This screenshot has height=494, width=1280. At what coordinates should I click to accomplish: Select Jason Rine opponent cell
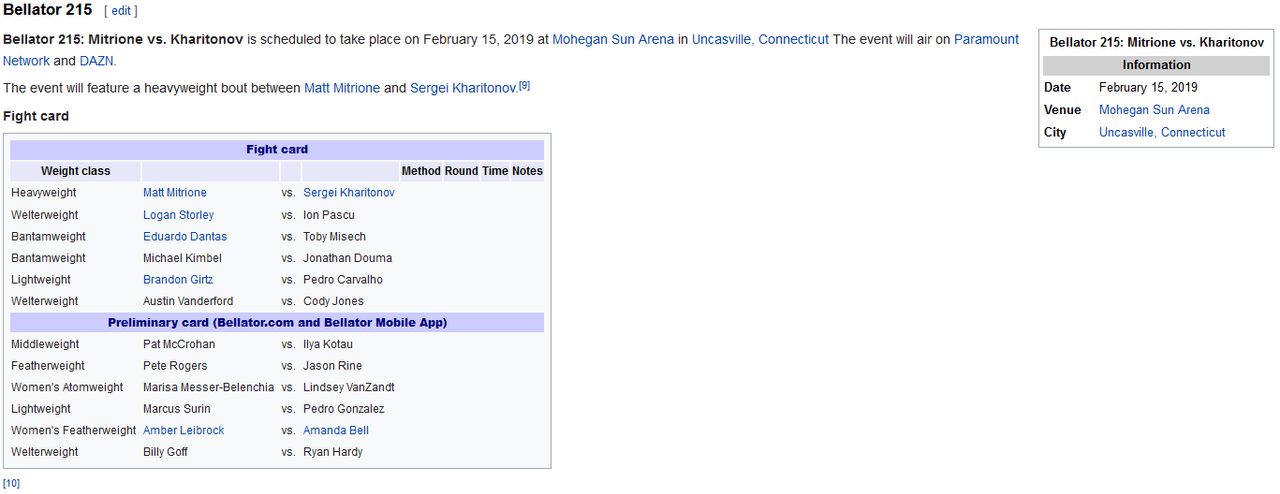[333, 366]
